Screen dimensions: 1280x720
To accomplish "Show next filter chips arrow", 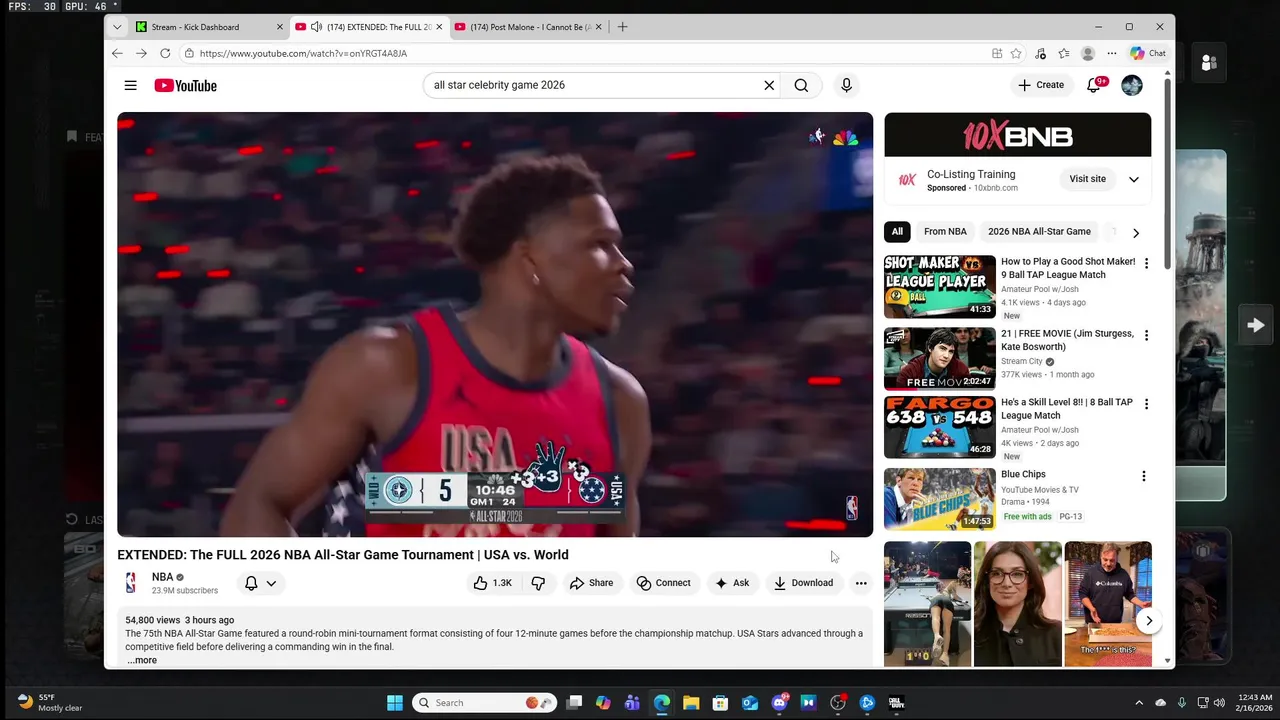I will 1136,232.
